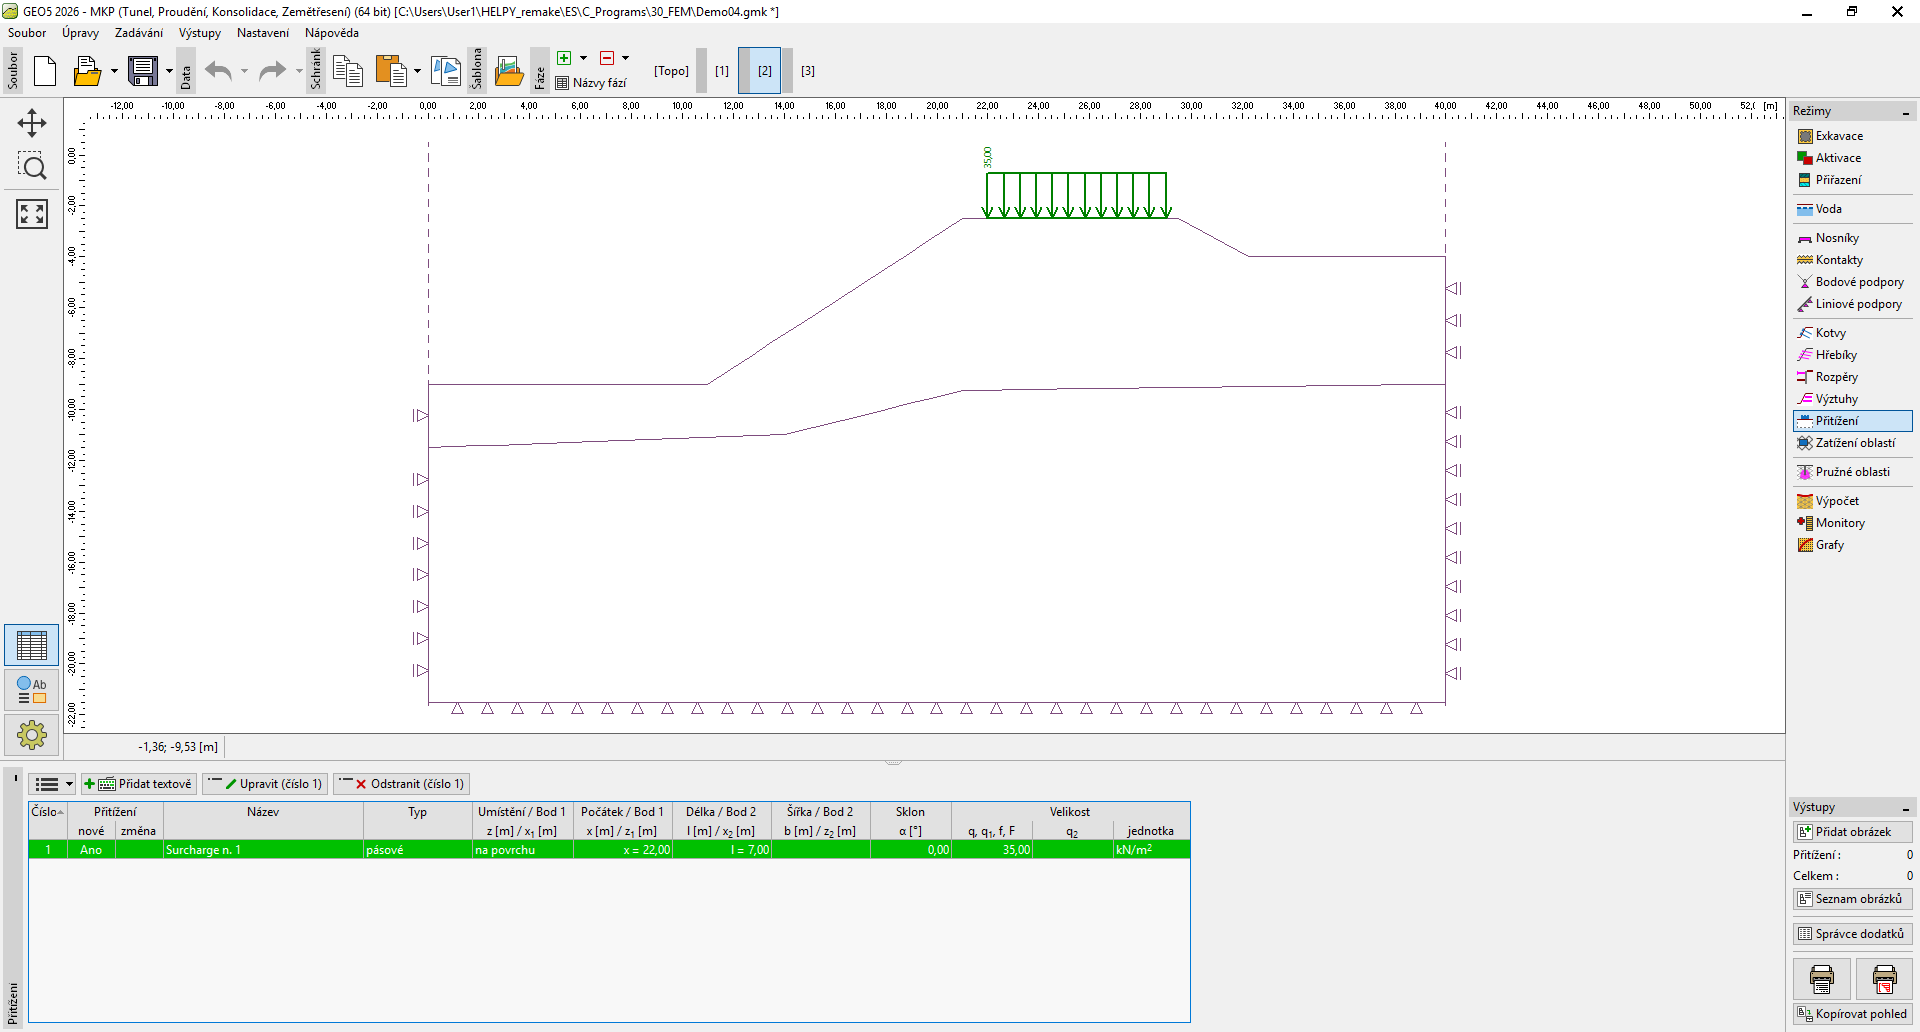Screen dimensions: 1920x1032
Task: Click the redo arrow icon
Action: (x=272, y=71)
